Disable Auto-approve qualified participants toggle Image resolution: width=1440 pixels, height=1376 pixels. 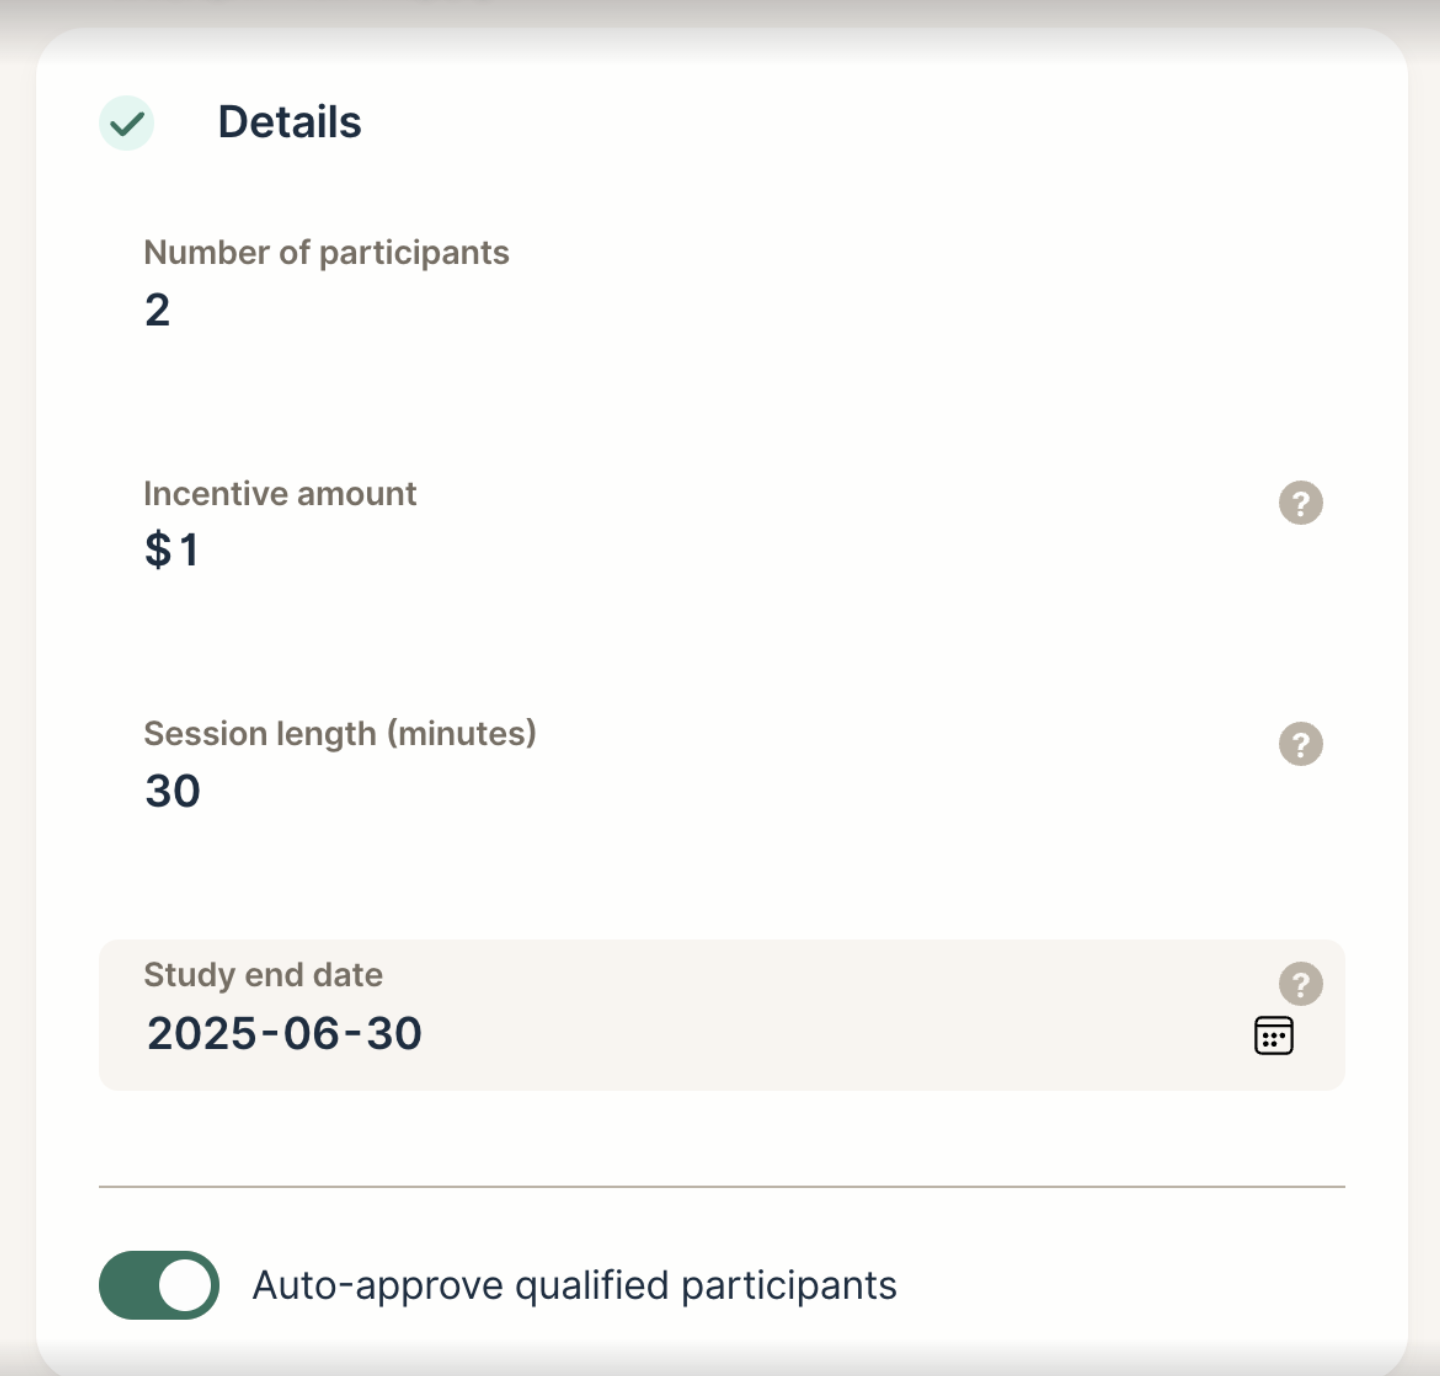point(159,1285)
